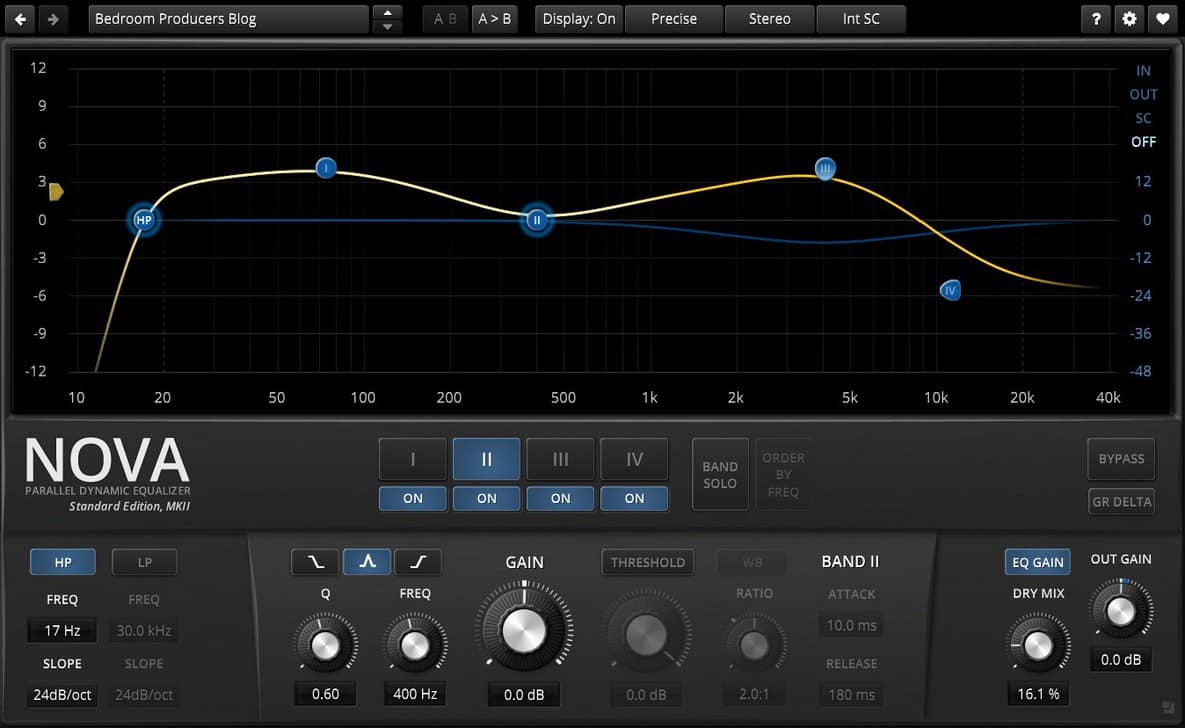
Task: Open the HP slope 24dB/oct selector
Action: coord(63,694)
